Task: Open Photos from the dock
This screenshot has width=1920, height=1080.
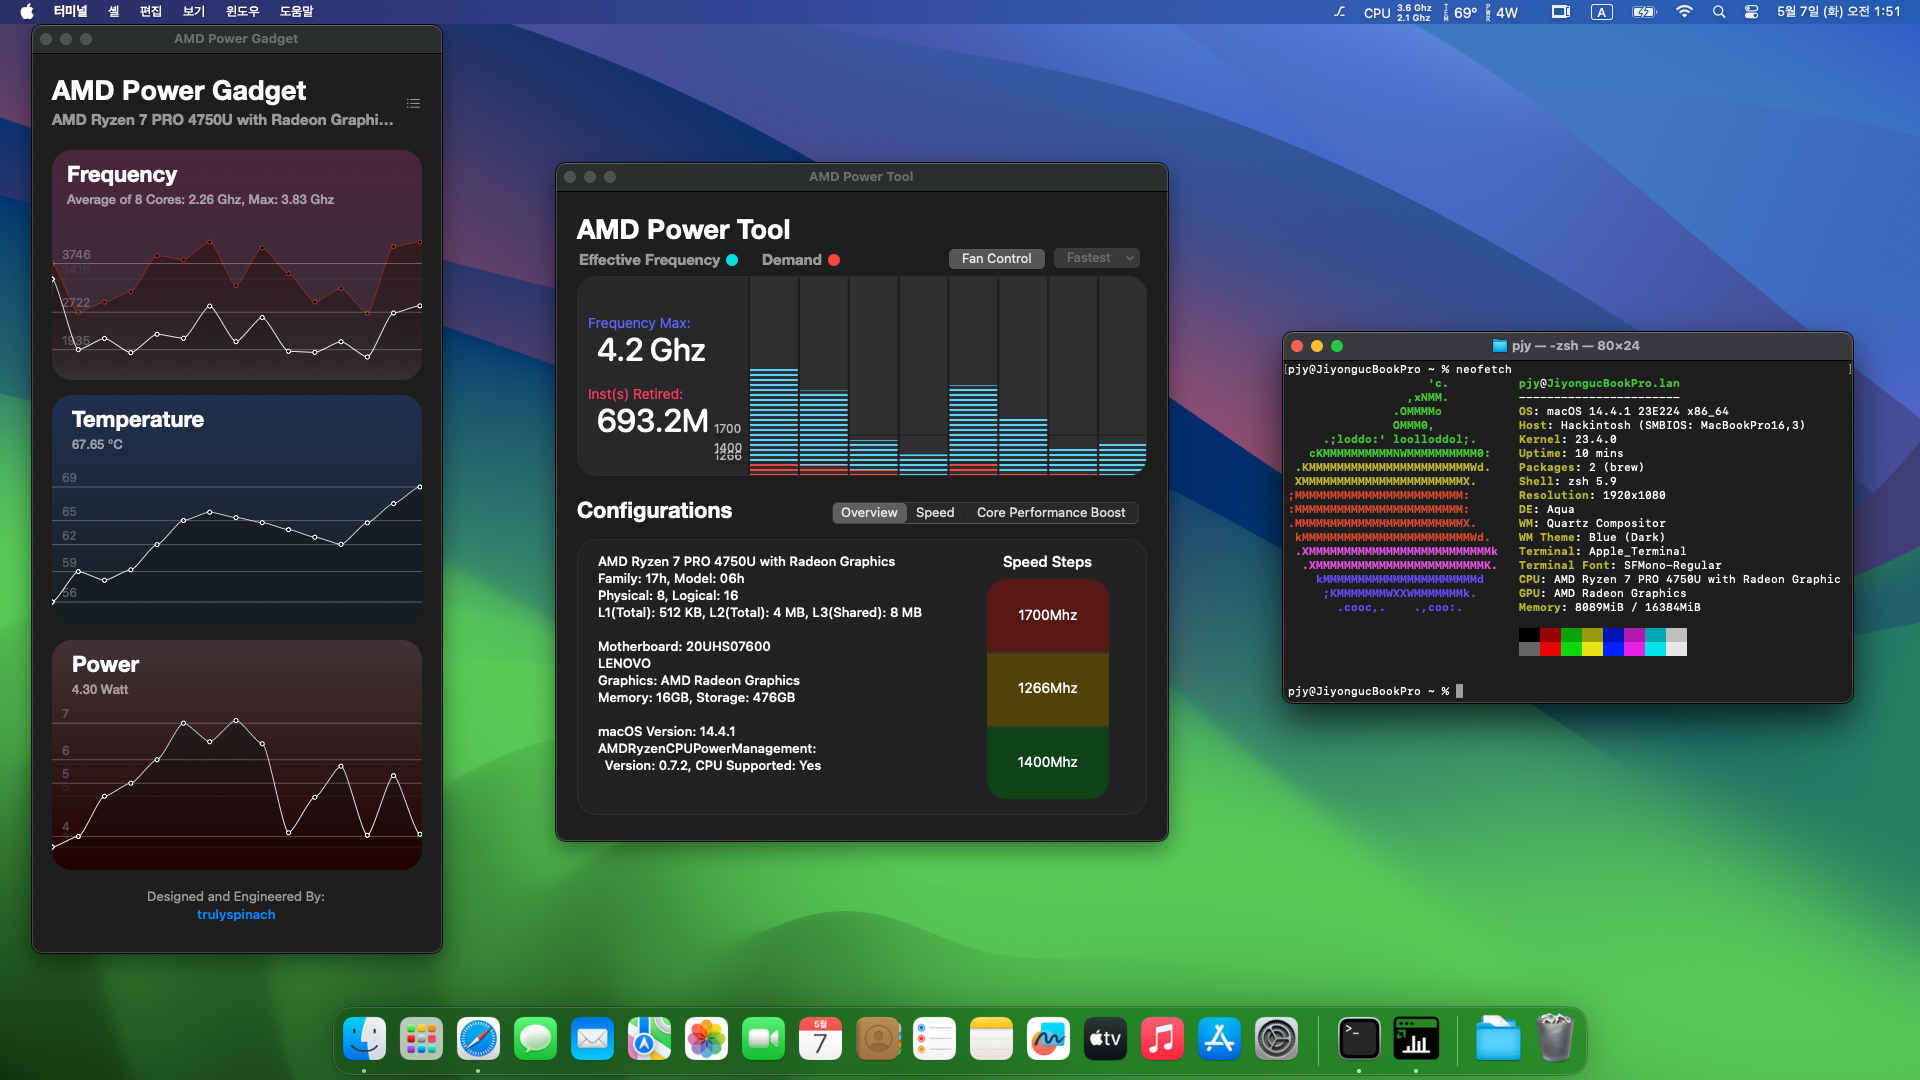Action: (706, 1039)
